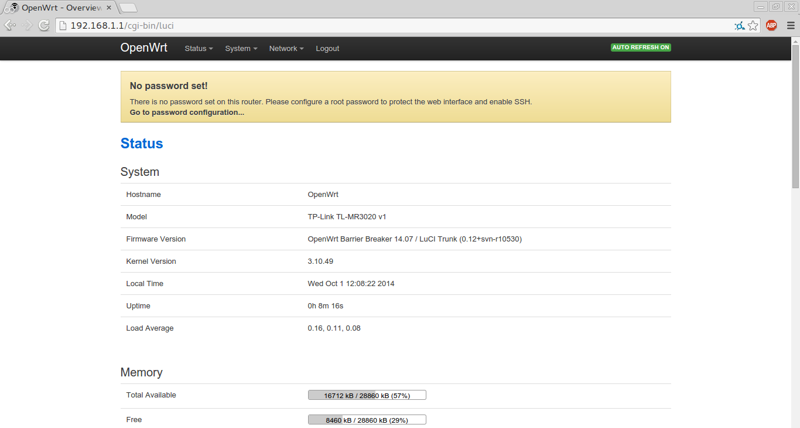Click the Model label
Viewport: 800px width, 428px height.
(136, 217)
